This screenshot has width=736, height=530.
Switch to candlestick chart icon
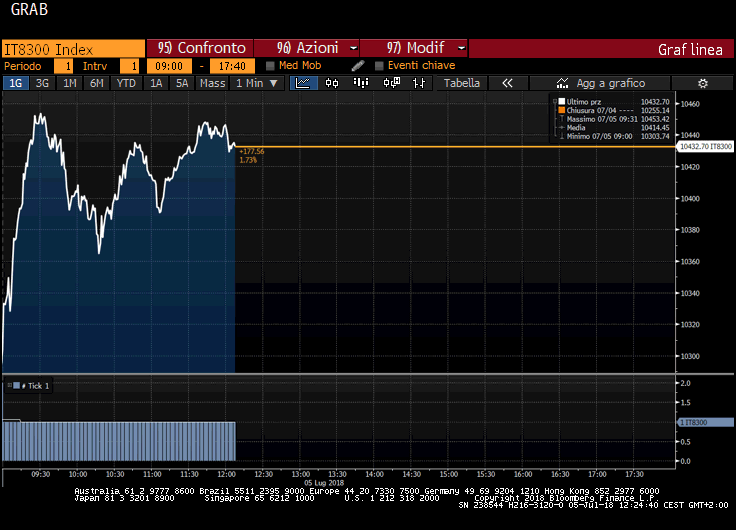331,83
